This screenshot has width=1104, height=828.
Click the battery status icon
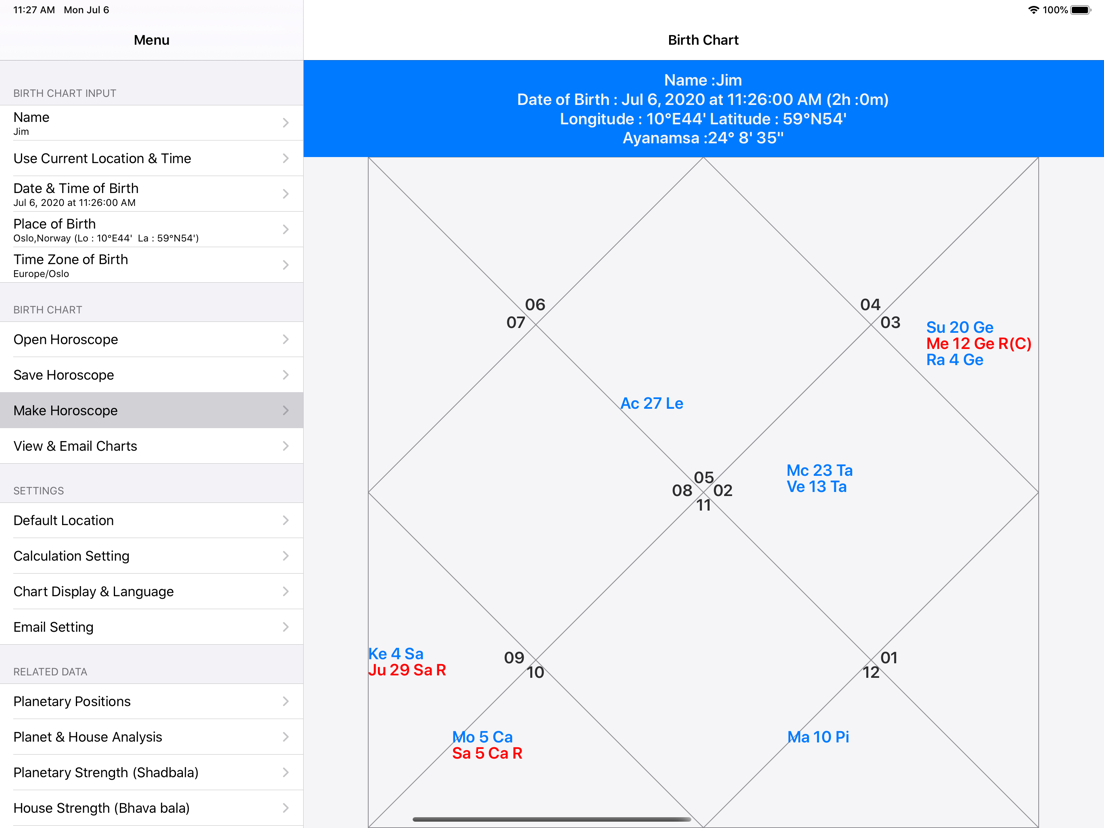click(1081, 10)
